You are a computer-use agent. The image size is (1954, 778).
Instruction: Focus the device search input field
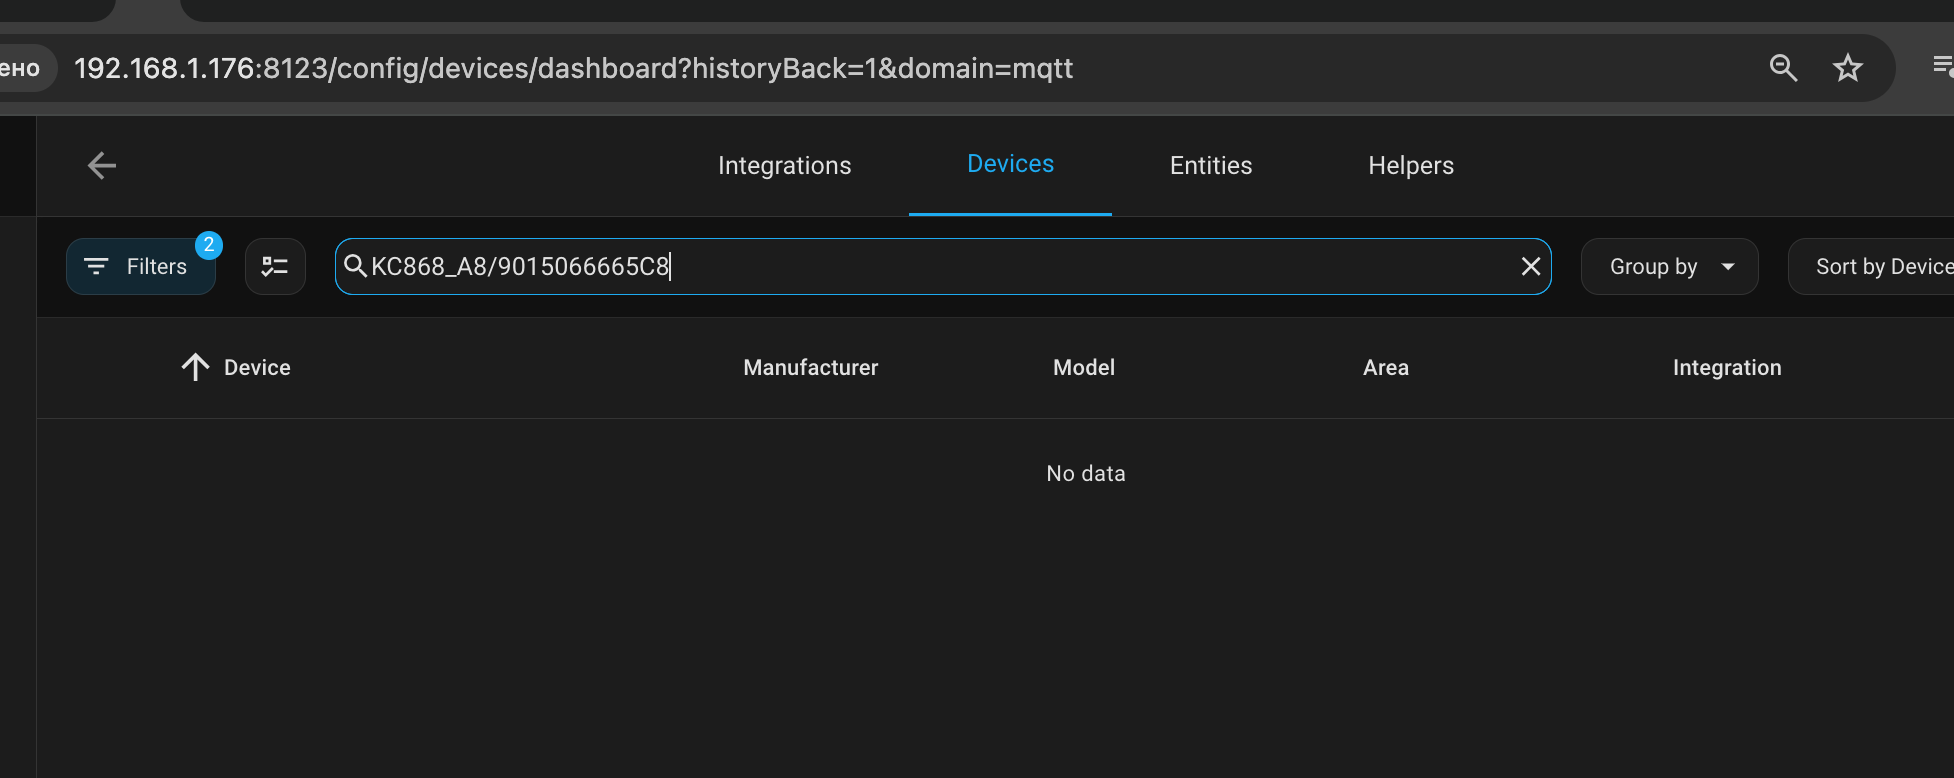940,266
